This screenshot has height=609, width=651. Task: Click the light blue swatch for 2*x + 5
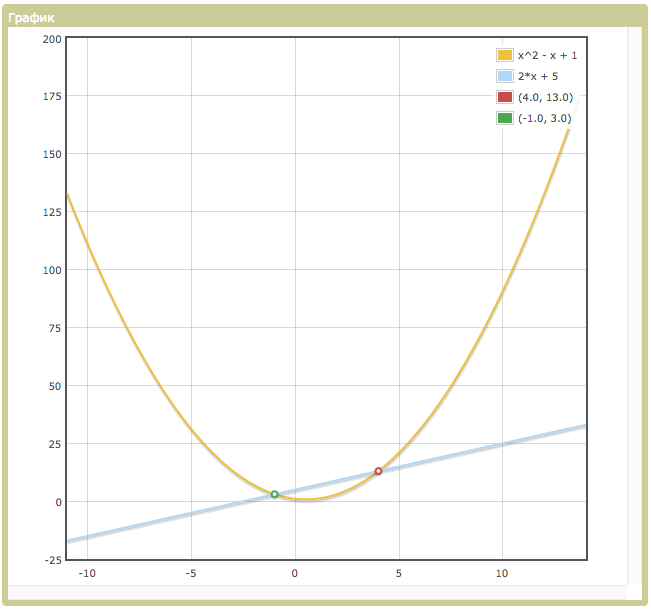[x=505, y=76]
